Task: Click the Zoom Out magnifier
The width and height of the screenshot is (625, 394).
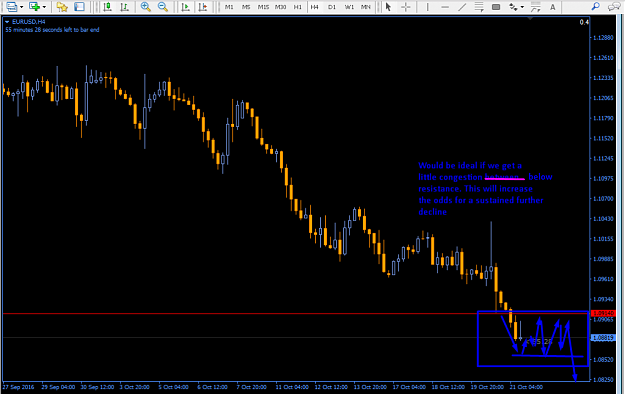Action: click(x=163, y=6)
